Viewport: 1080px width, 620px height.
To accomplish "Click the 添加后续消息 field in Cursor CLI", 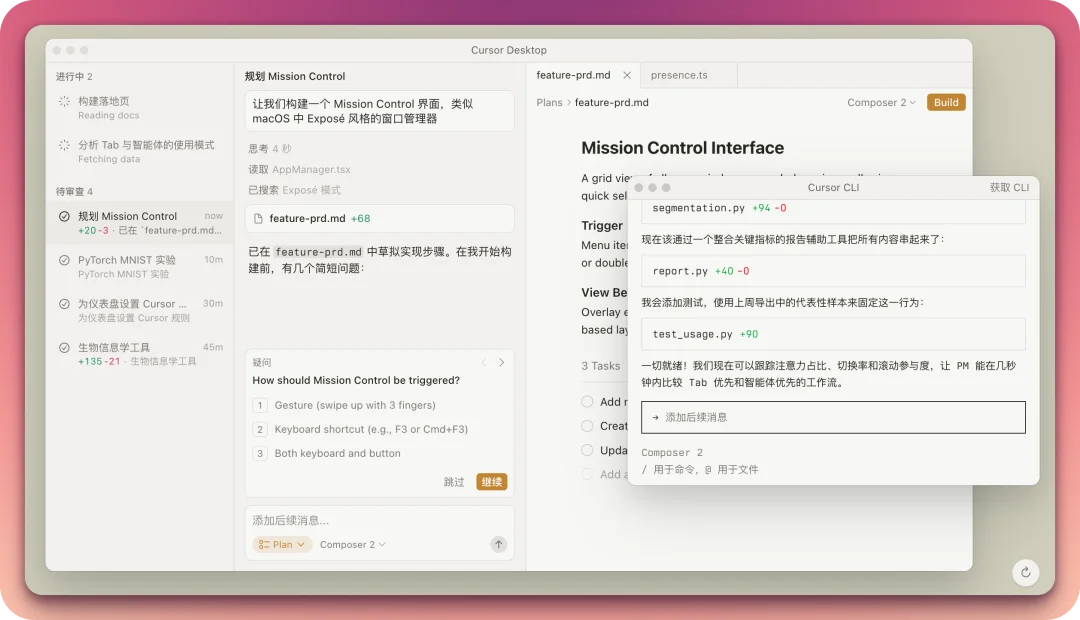I will 833,417.
